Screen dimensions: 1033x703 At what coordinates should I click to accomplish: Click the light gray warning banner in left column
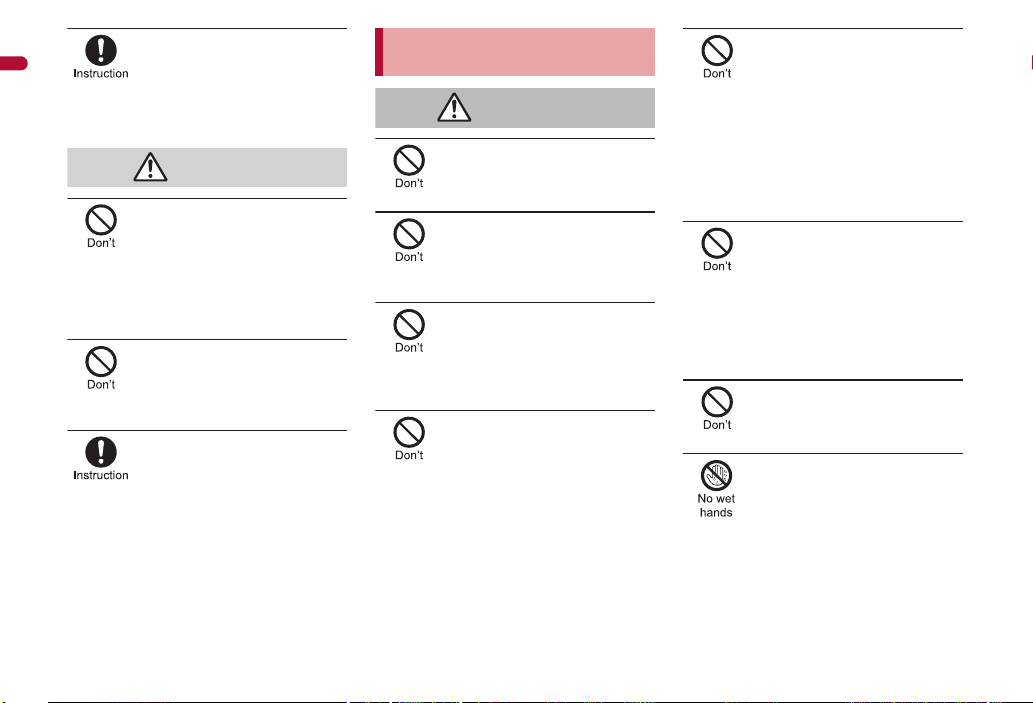(x=207, y=167)
